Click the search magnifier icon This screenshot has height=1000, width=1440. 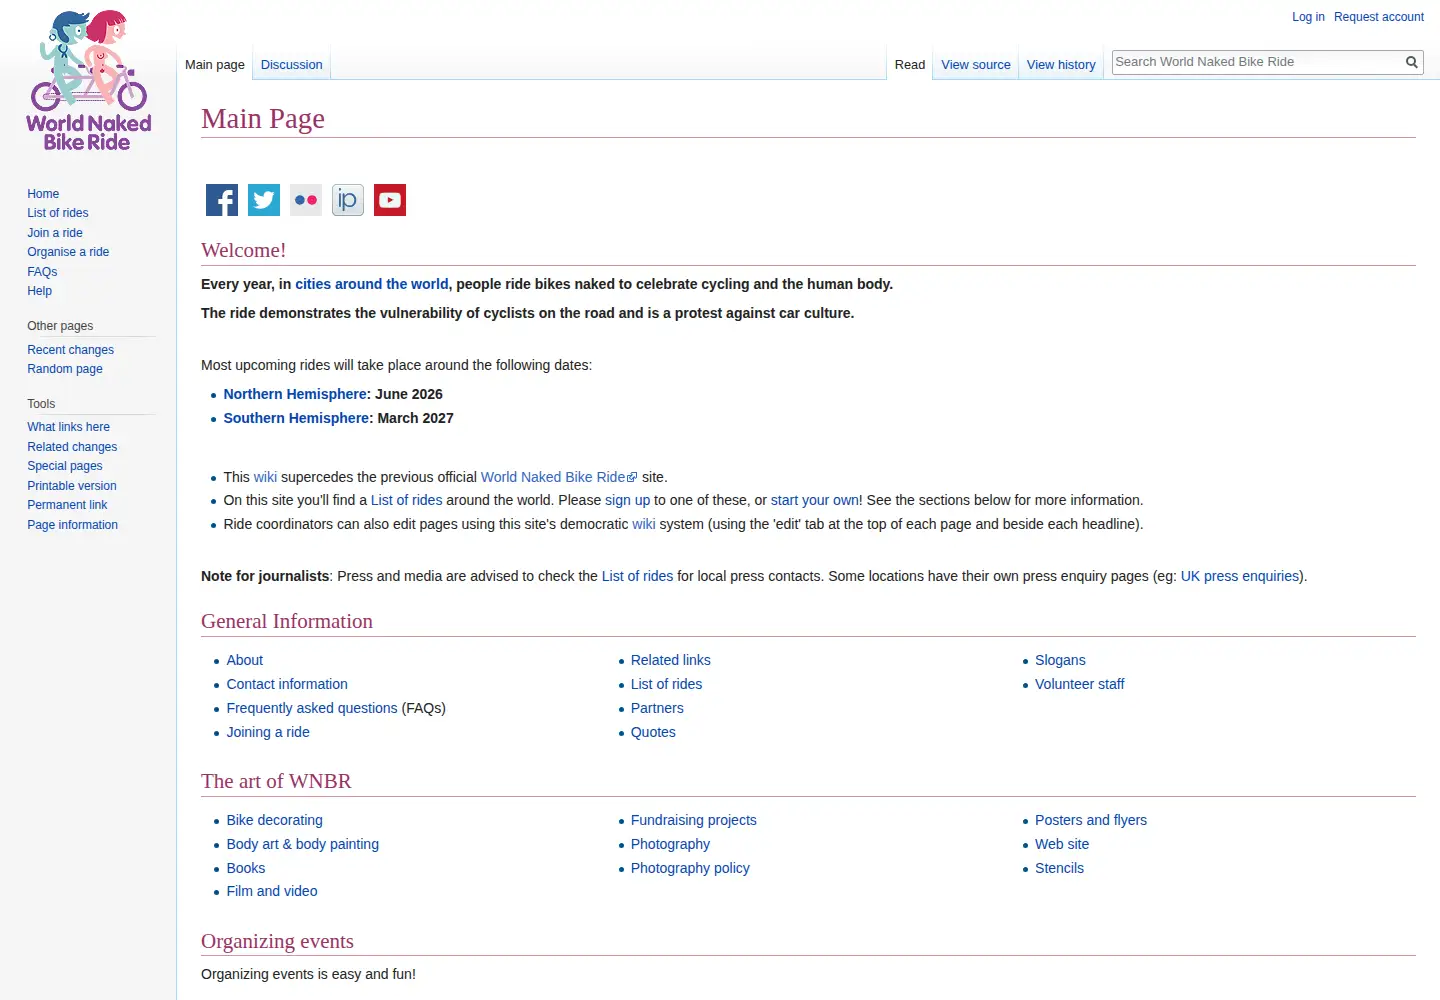[x=1412, y=62]
